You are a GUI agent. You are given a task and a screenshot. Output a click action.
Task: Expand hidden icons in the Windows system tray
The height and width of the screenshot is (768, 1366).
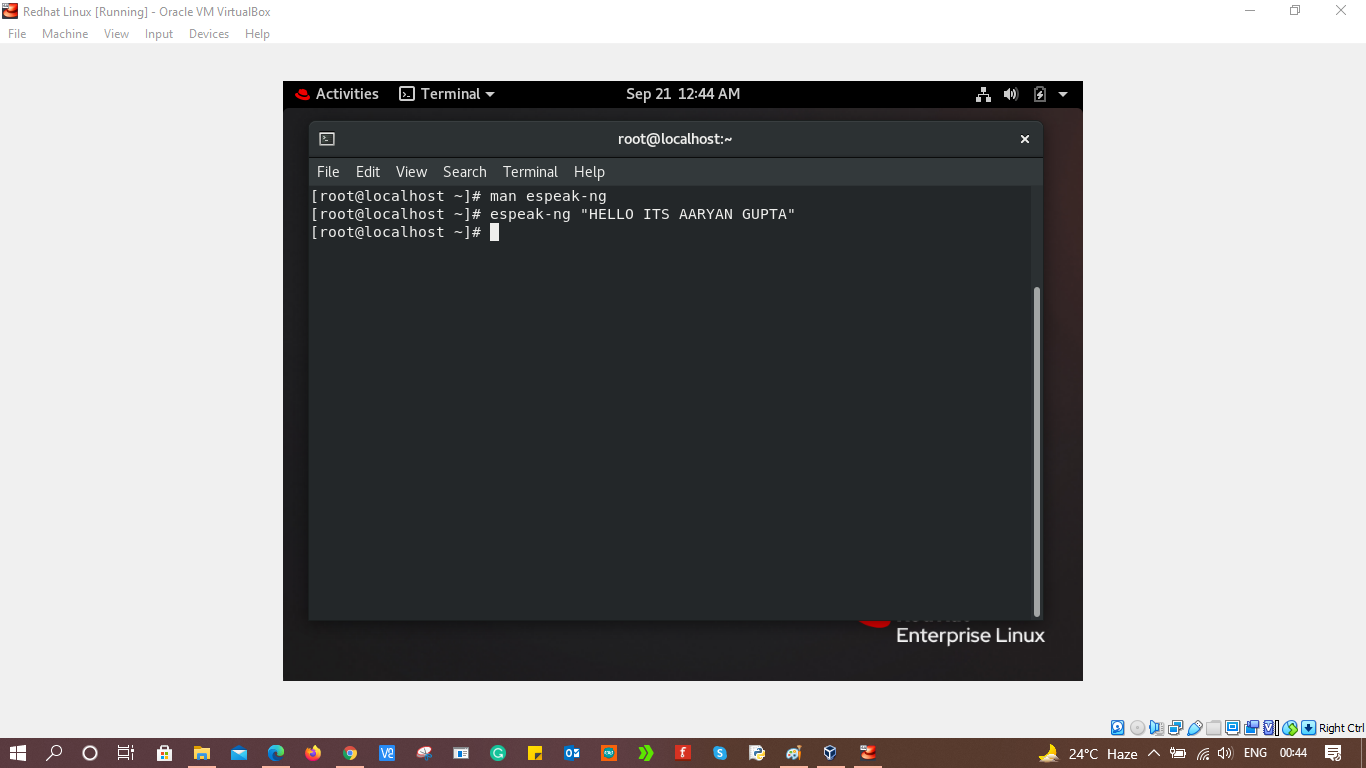1153,753
